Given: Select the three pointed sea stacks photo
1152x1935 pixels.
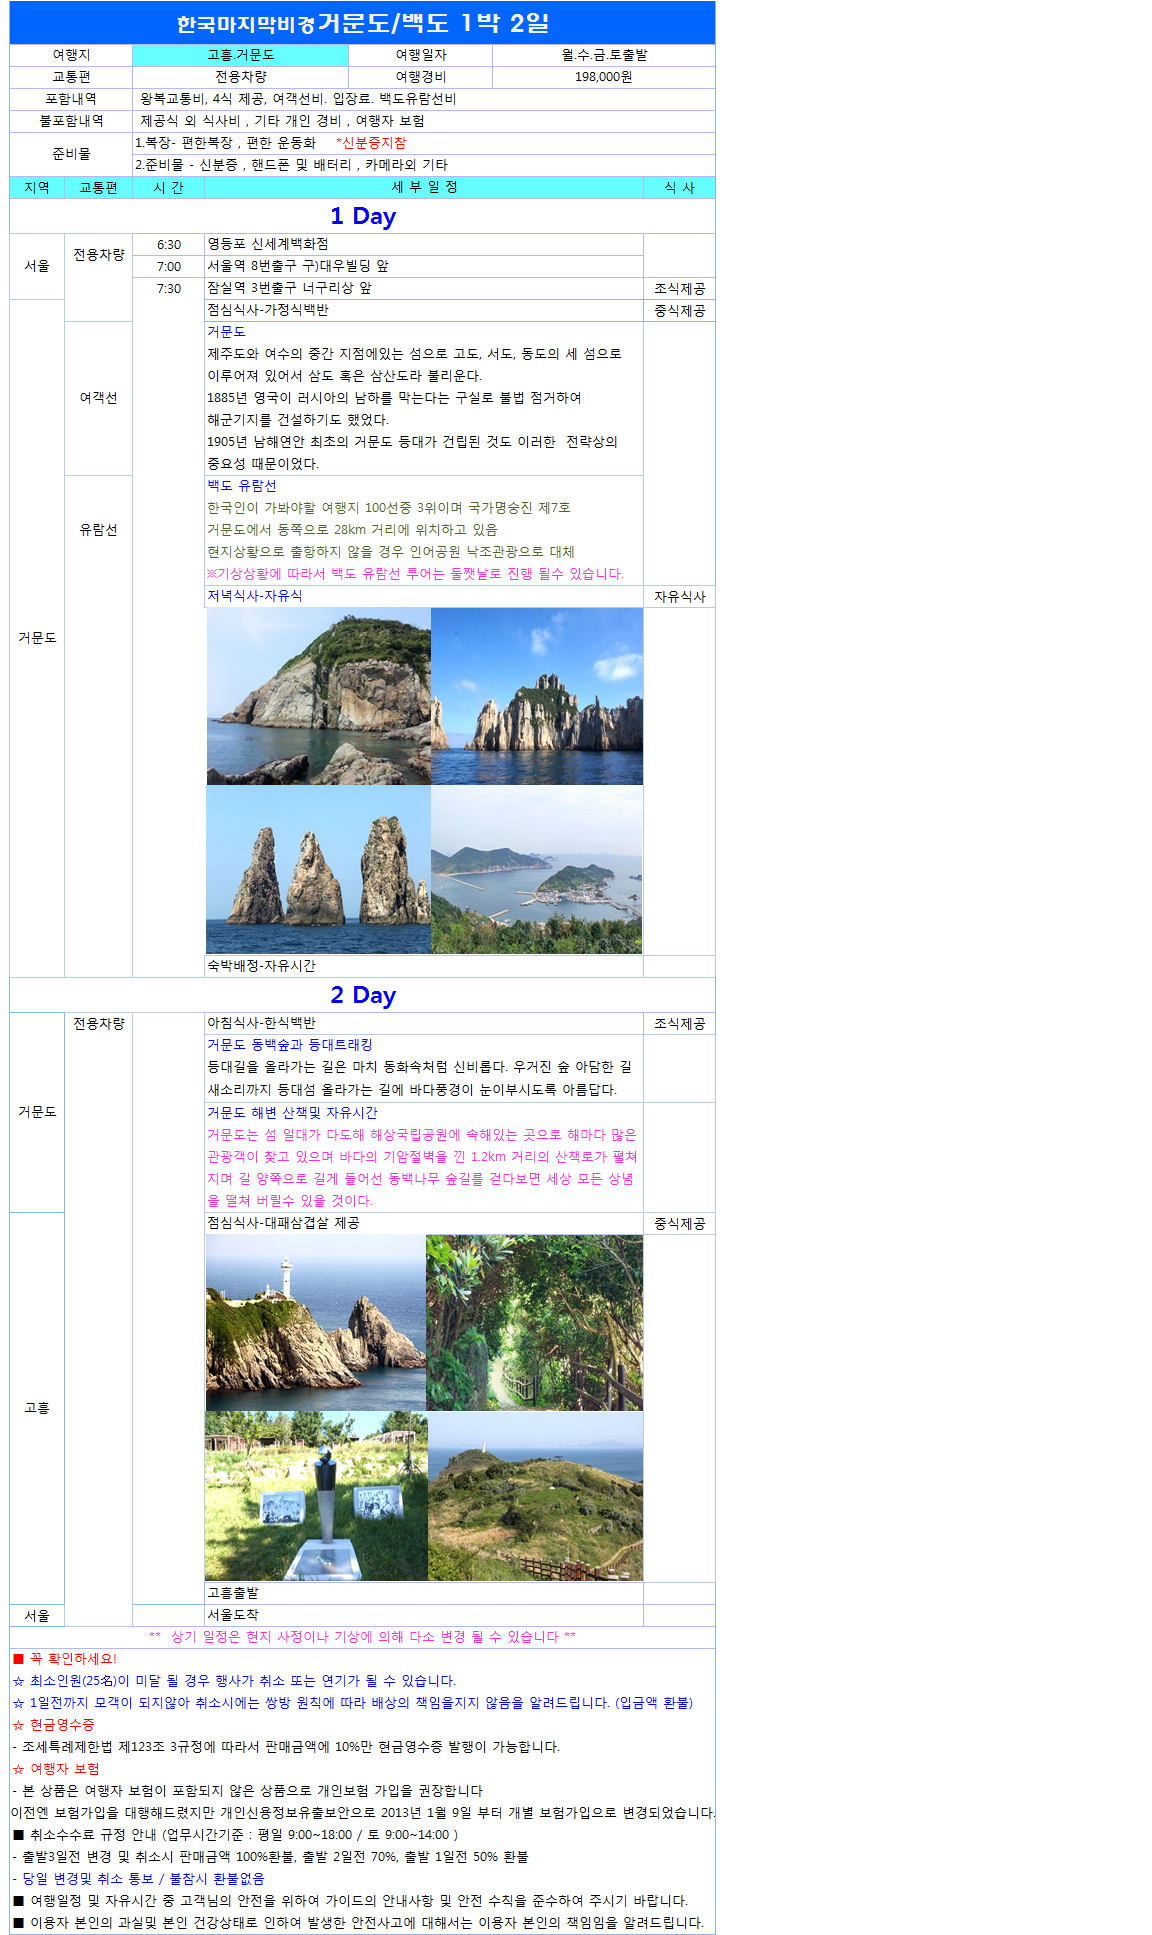Looking at the screenshot, I should pos(319,870).
